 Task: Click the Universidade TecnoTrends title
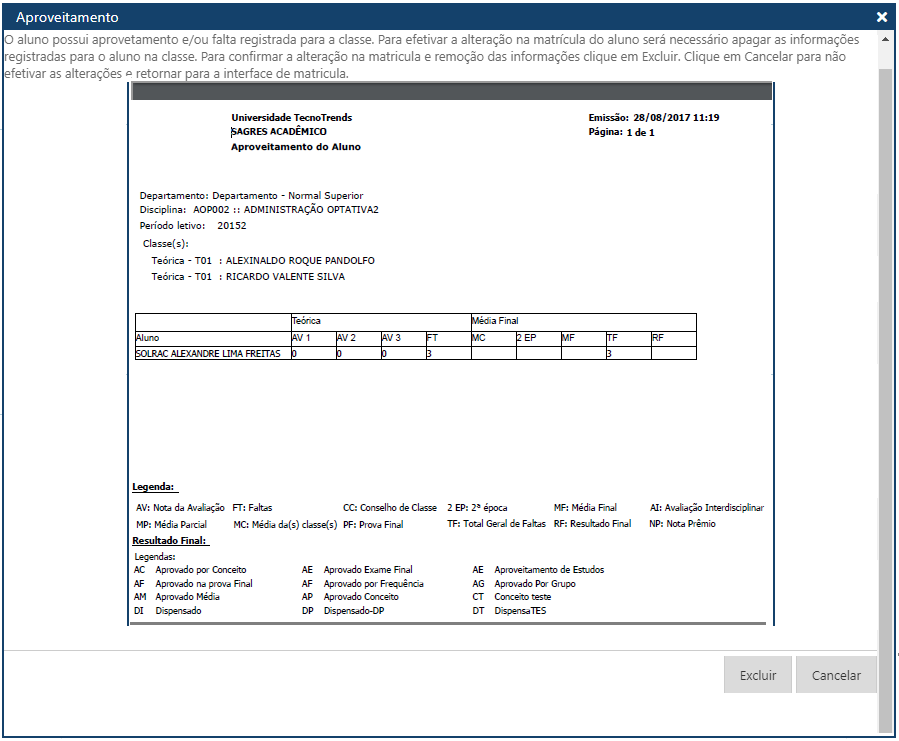pyautogui.click(x=289, y=118)
